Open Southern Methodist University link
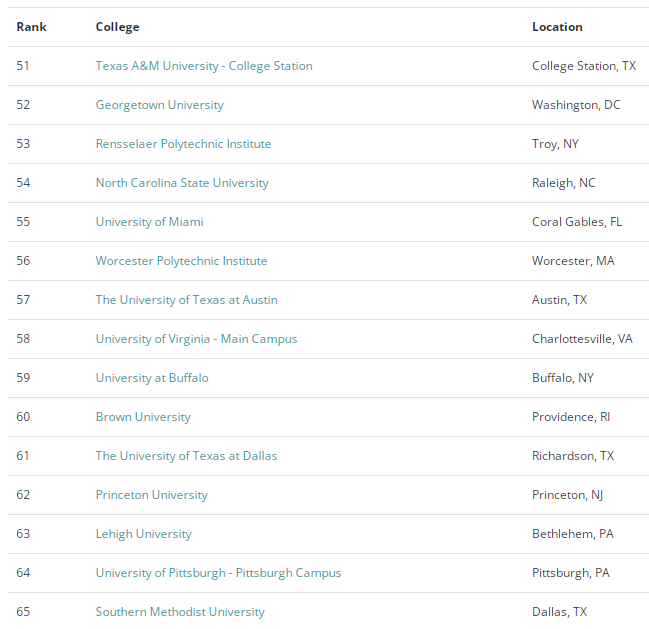 tap(180, 612)
